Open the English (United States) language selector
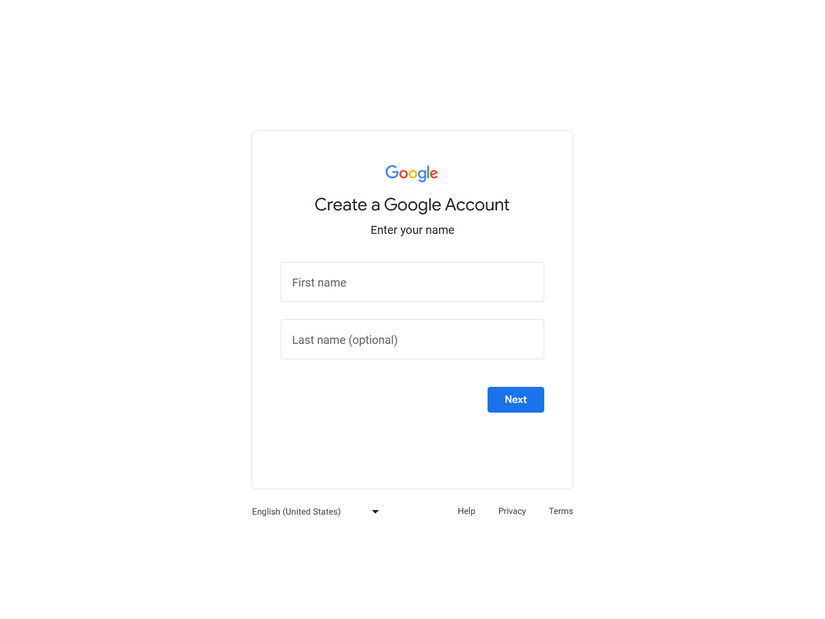This screenshot has width=825, height=619. [316, 512]
